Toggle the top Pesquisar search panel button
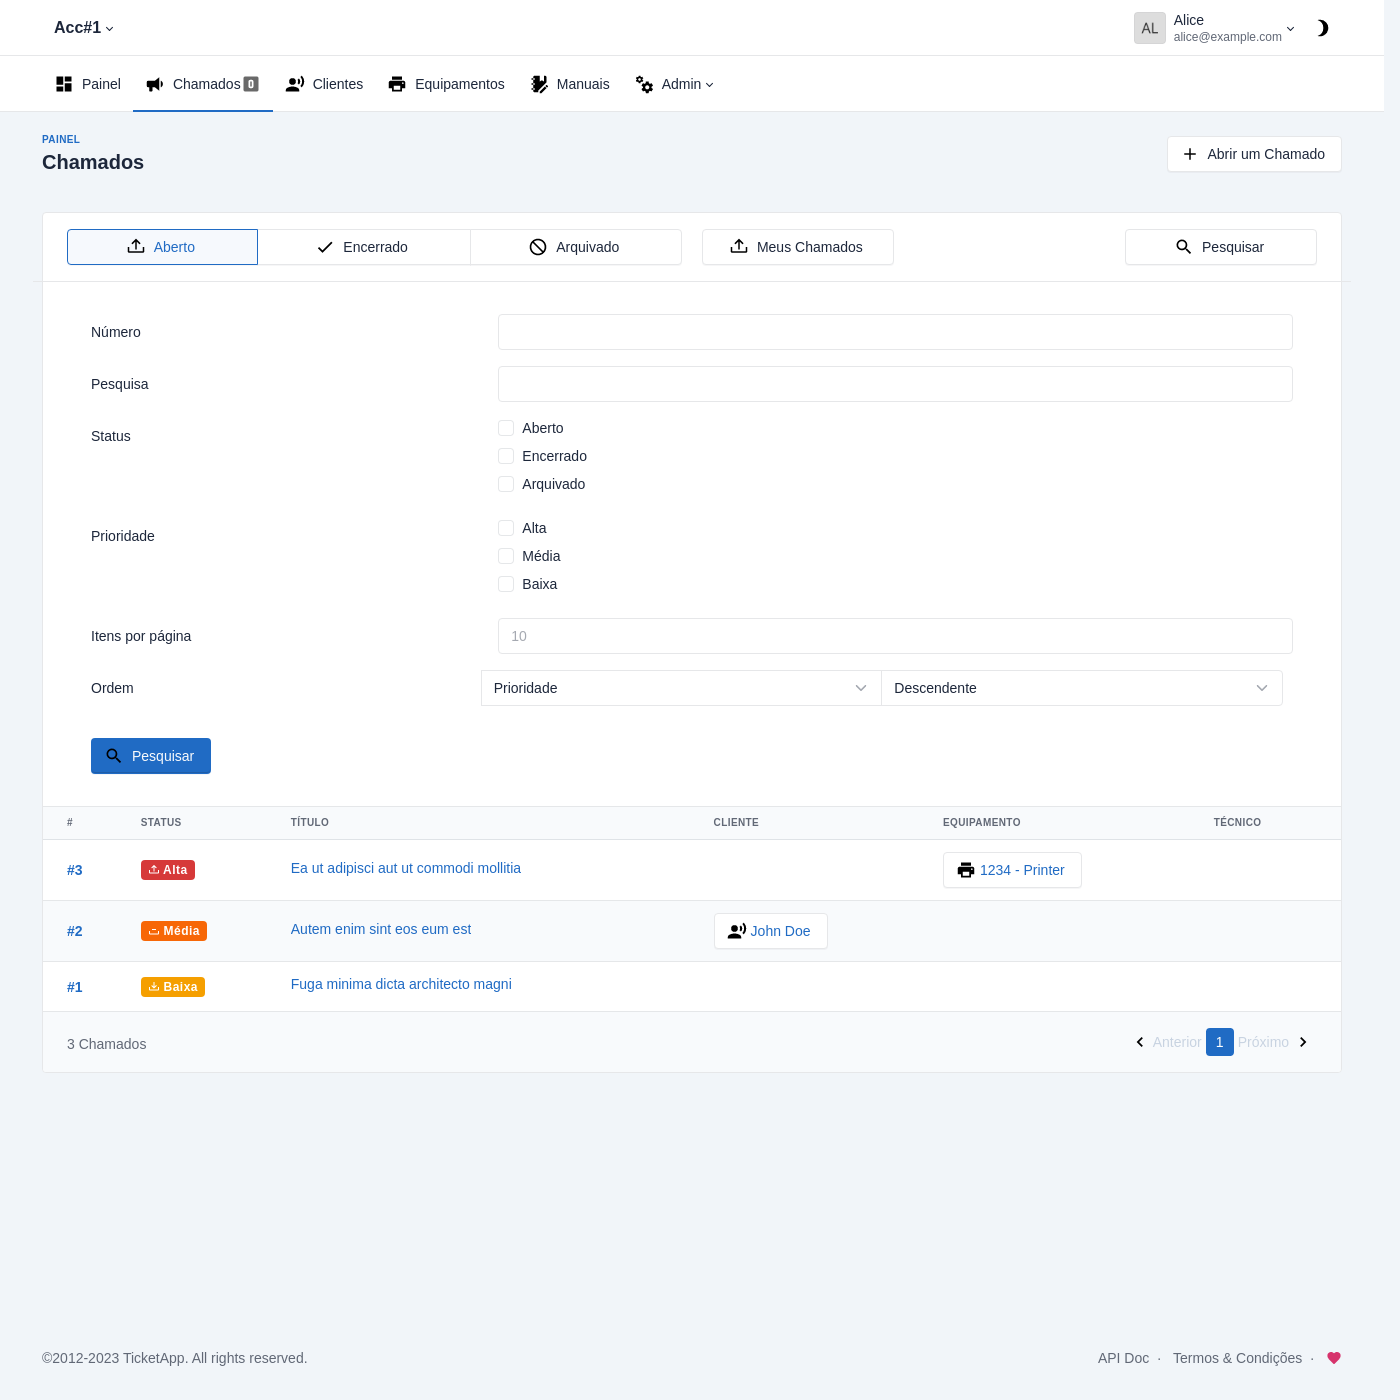Image resolution: width=1400 pixels, height=1400 pixels. coord(1221,247)
